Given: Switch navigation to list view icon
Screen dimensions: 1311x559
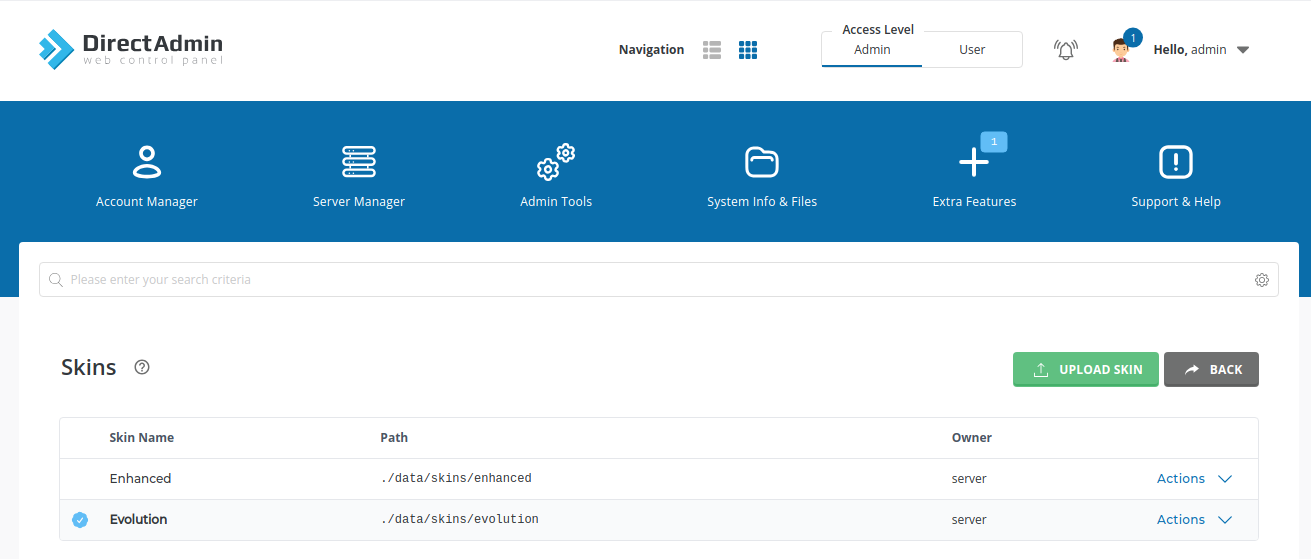Looking at the screenshot, I should click(712, 50).
